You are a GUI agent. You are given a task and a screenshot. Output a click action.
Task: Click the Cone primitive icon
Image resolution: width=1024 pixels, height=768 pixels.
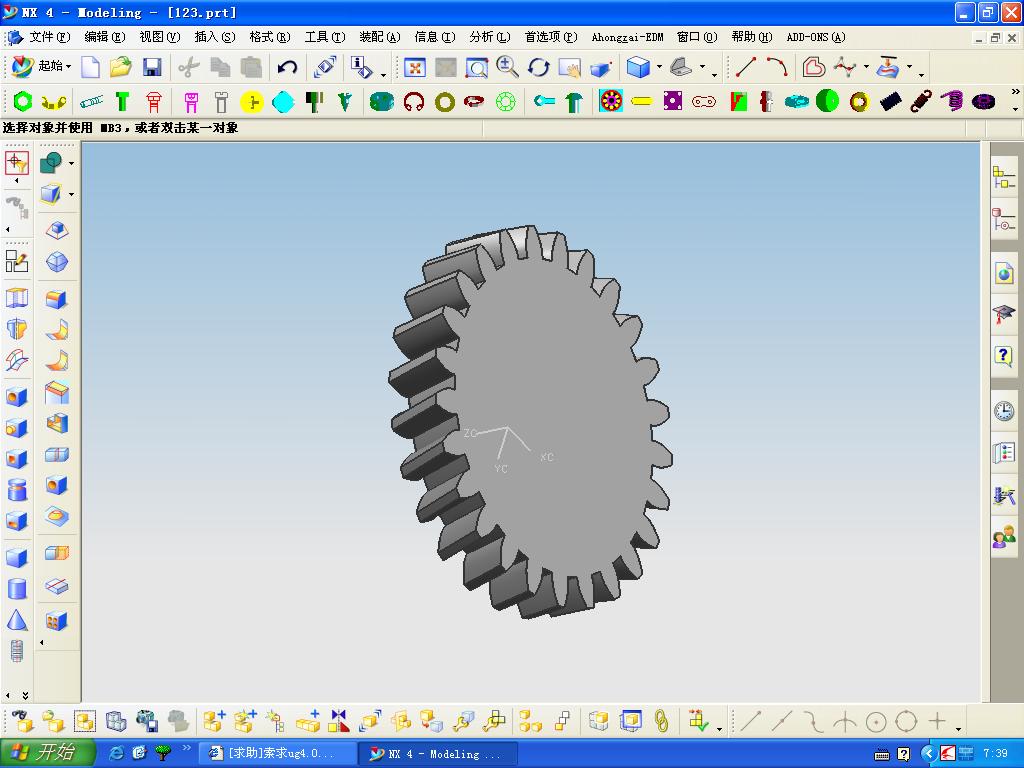(x=17, y=620)
